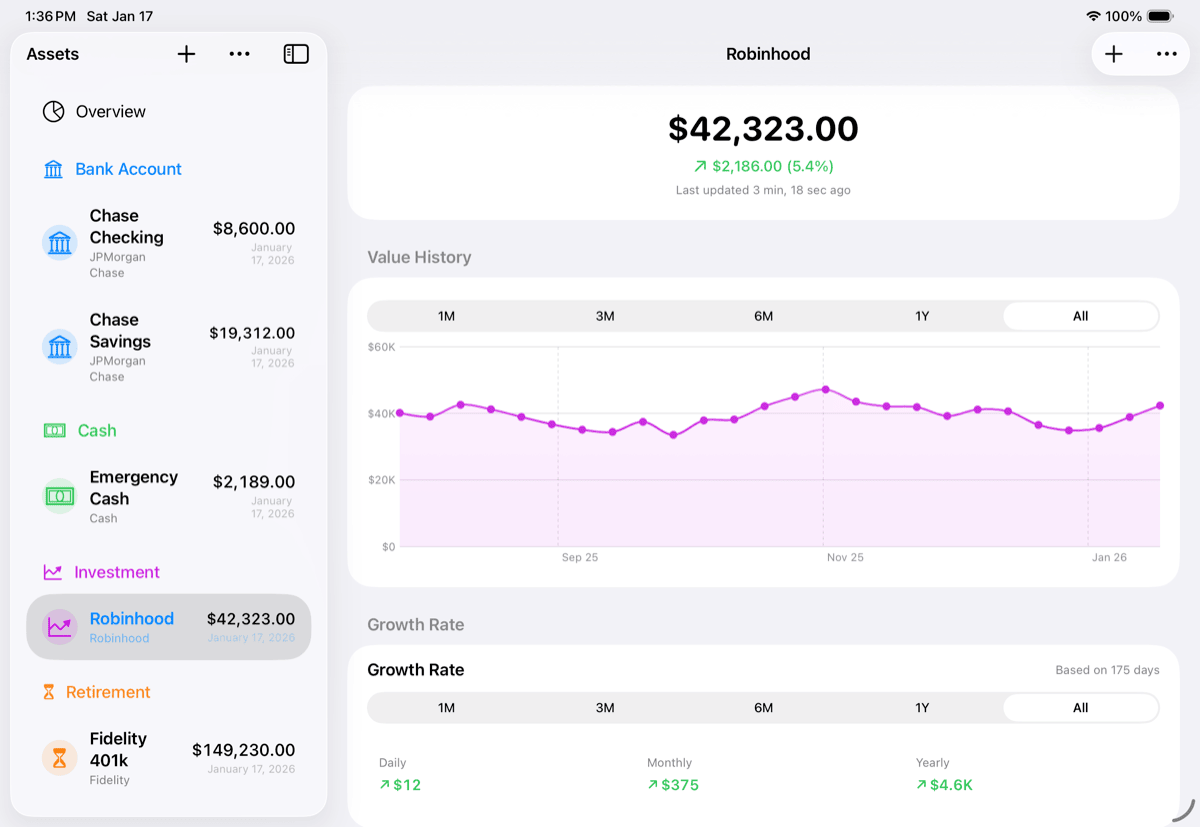Click the Fidelity 401k hourglass icon
1200x827 pixels.
60,759
